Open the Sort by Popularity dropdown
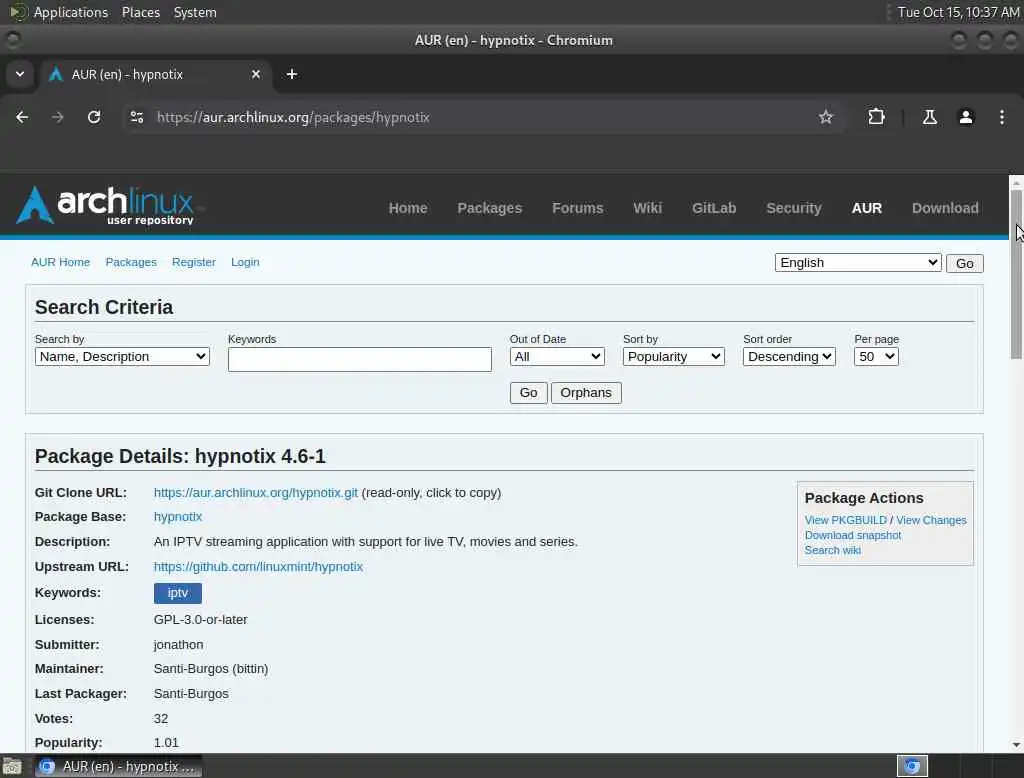 point(673,357)
